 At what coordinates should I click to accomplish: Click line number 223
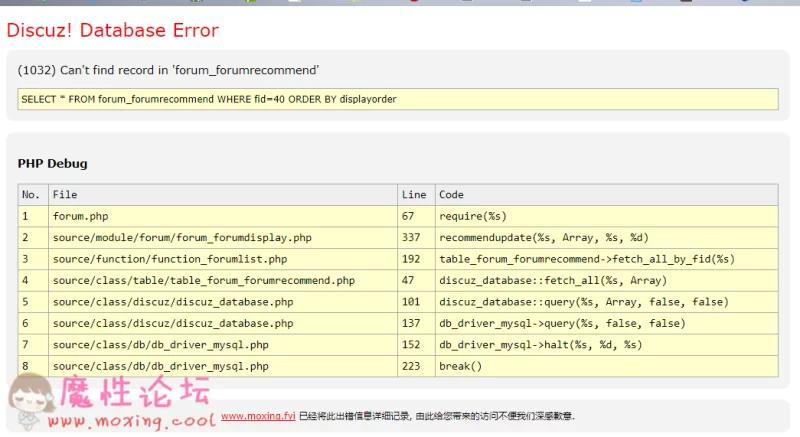(x=411, y=366)
